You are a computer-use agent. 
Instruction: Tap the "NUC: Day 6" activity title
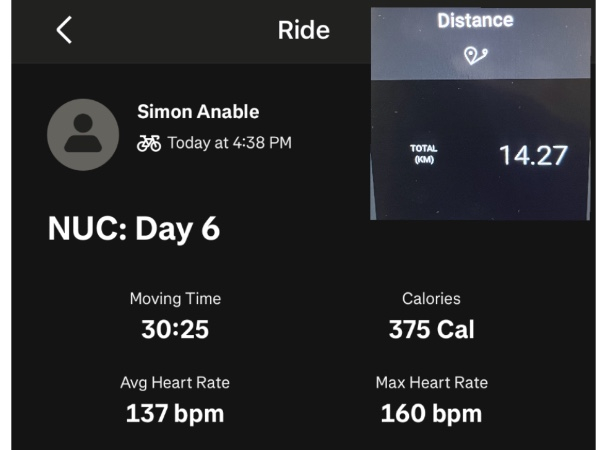coord(134,229)
